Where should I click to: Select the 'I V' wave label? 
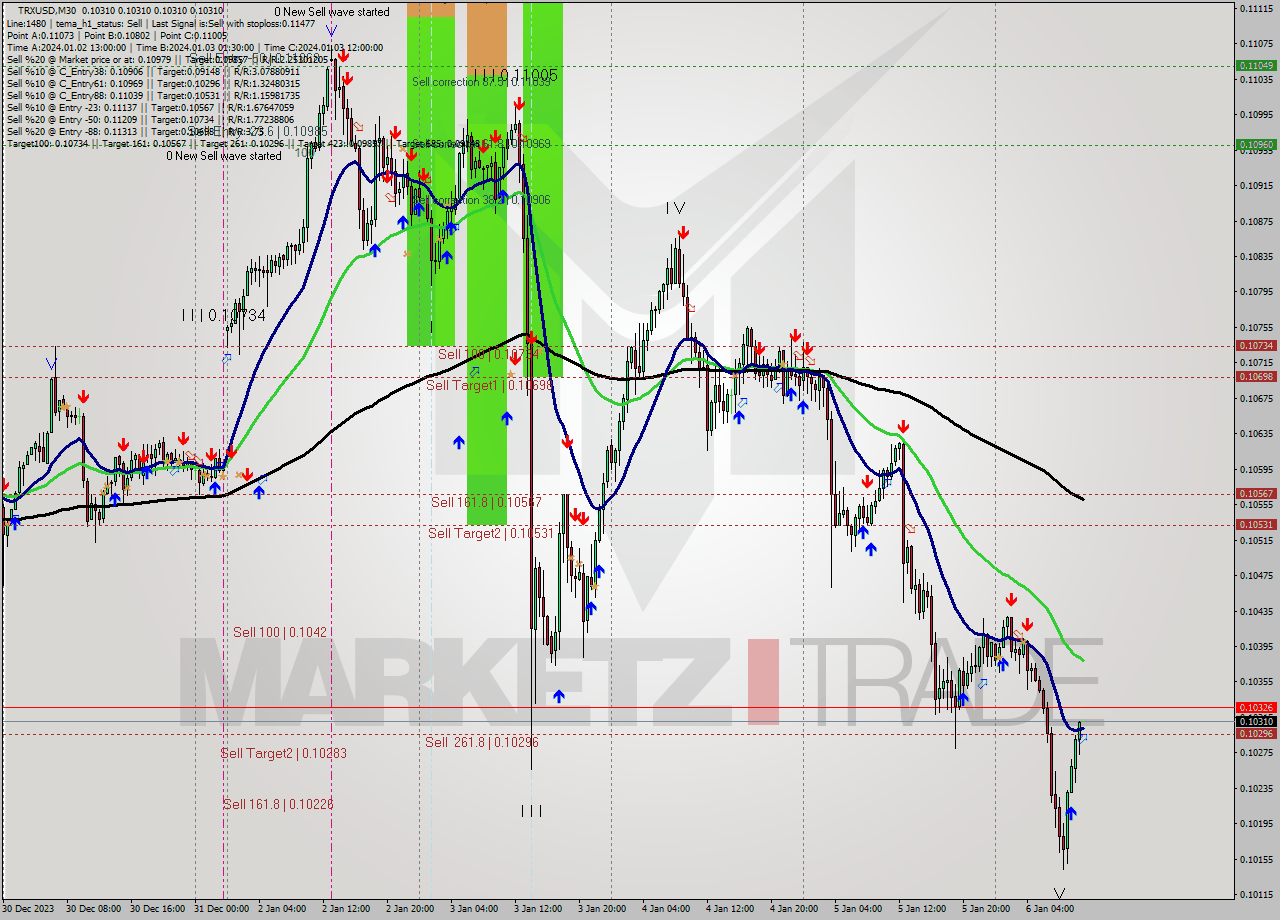[676, 208]
